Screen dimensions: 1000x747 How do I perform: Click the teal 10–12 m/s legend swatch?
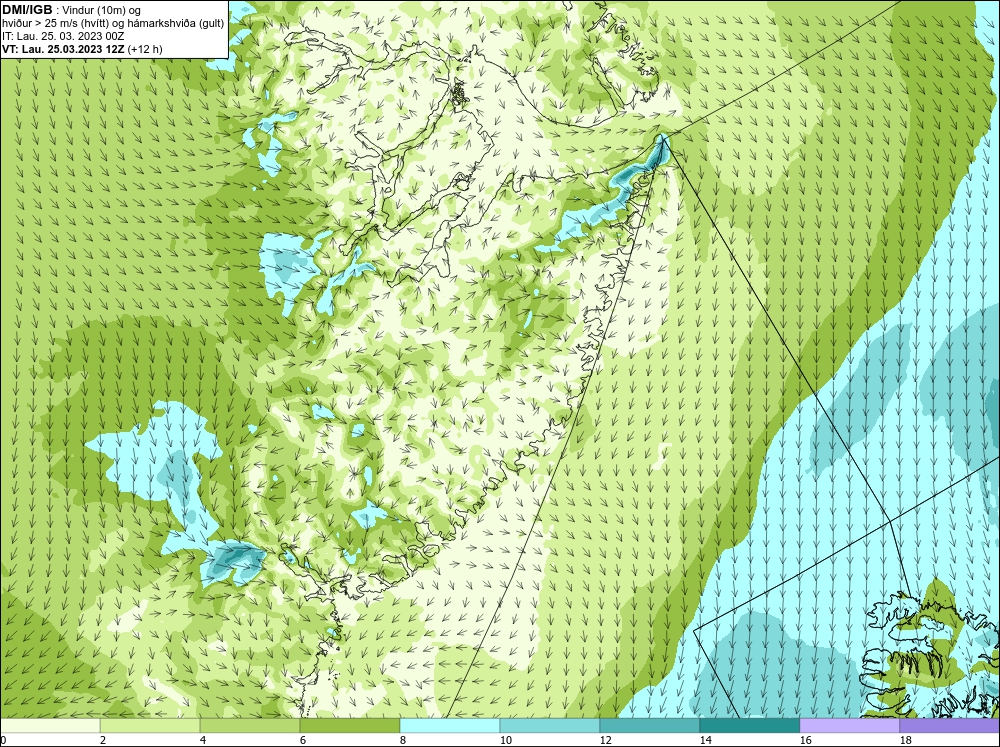pyautogui.click(x=550, y=726)
